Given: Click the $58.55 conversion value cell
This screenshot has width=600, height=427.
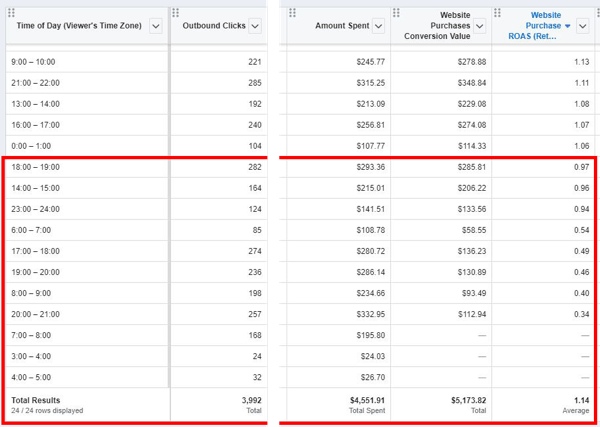Looking at the screenshot, I should 474,230.
